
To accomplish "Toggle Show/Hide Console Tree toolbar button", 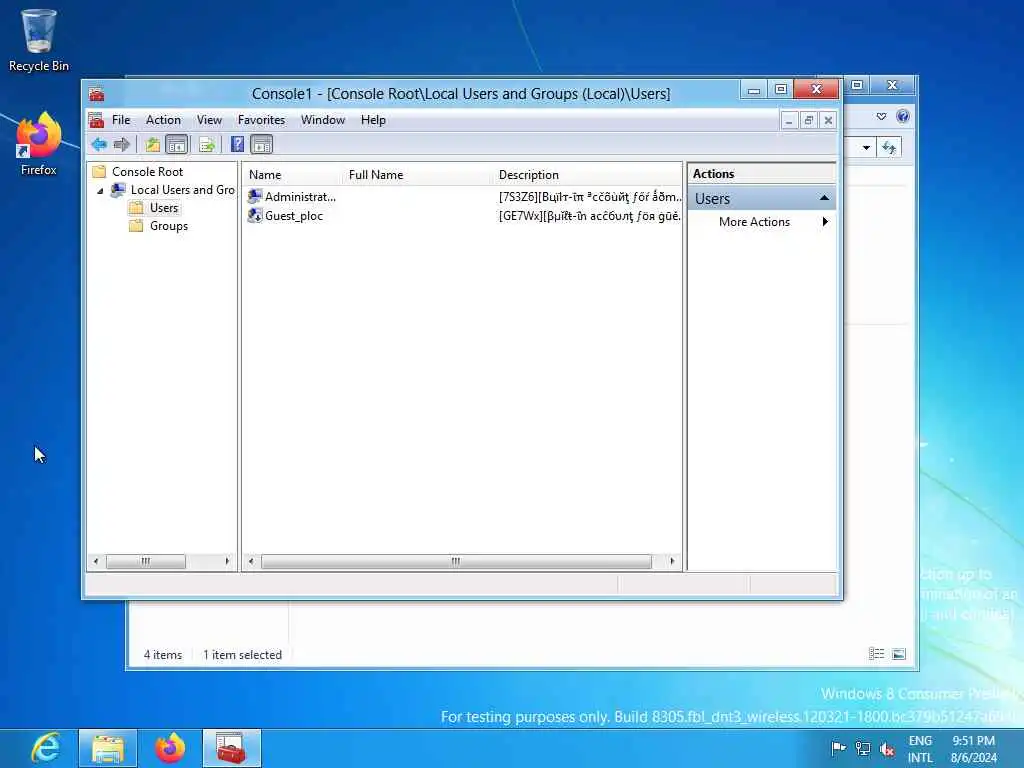I will pyautogui.click(x=176, y=144).
